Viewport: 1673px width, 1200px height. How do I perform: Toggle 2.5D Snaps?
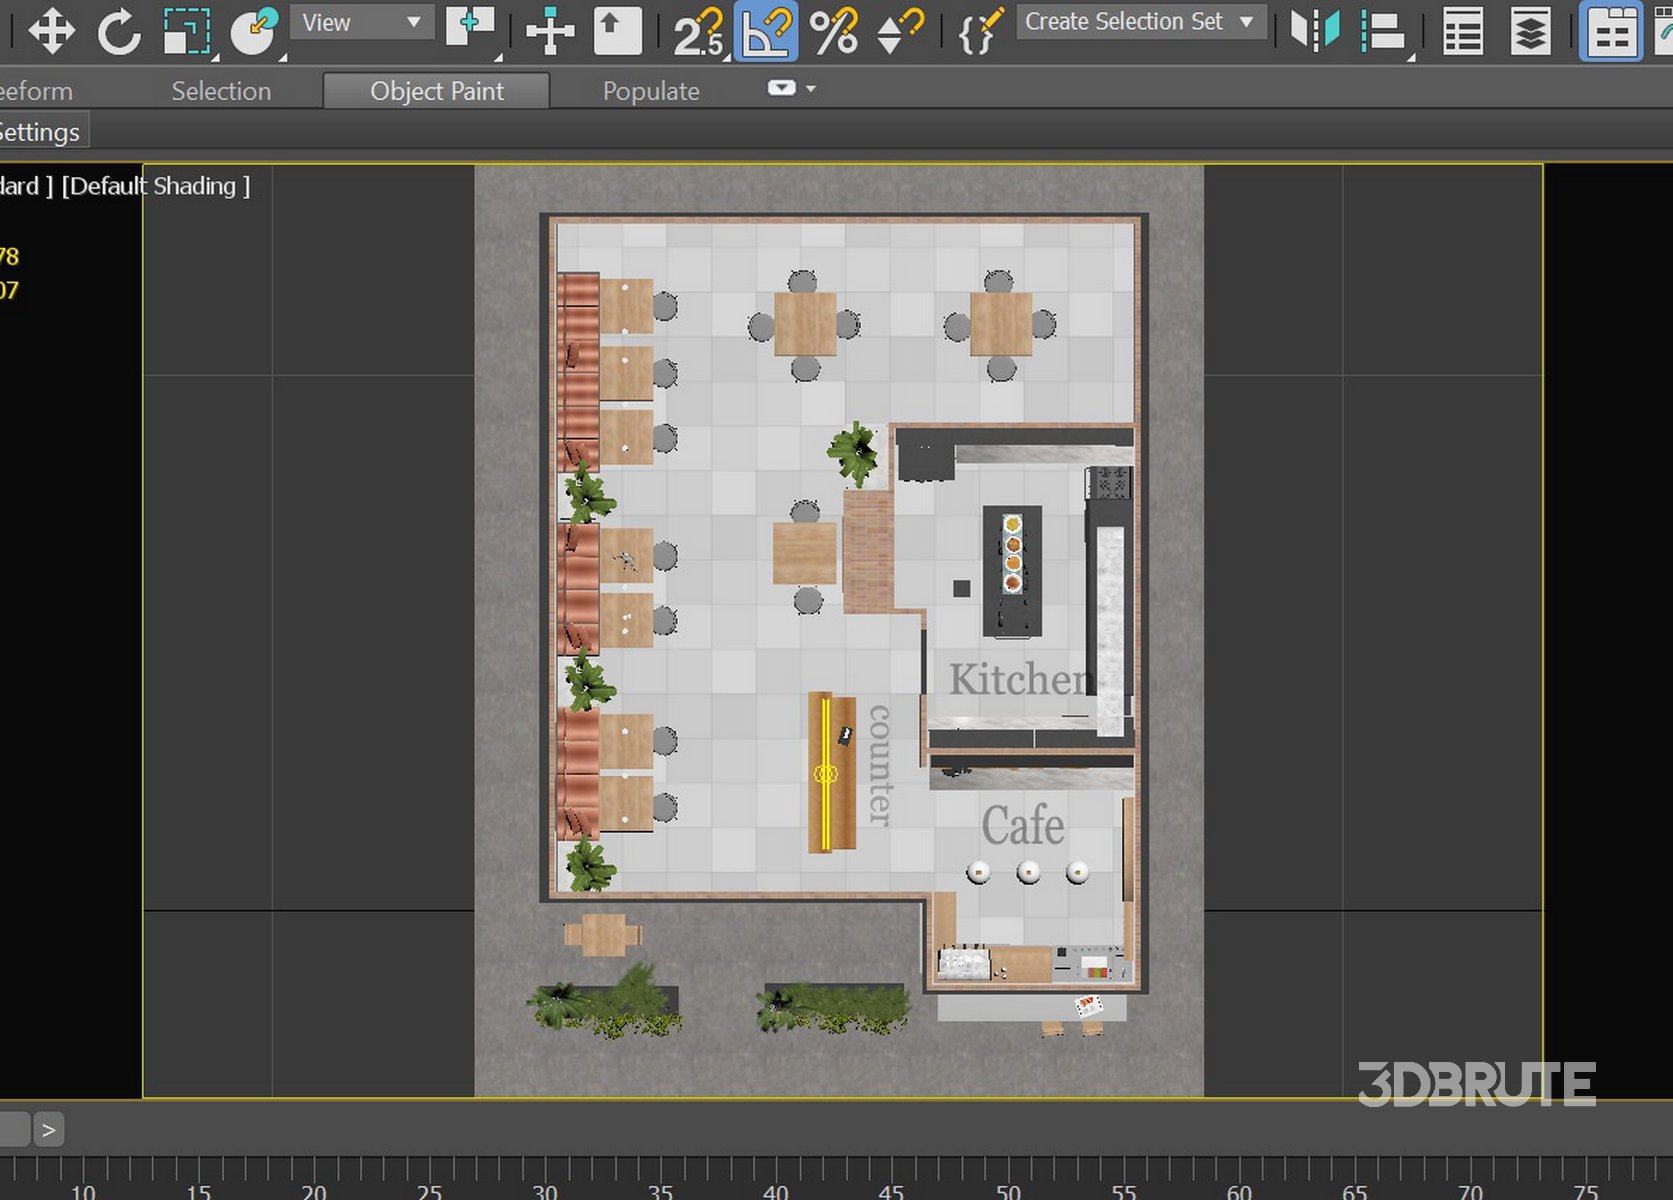pos(697,30)
